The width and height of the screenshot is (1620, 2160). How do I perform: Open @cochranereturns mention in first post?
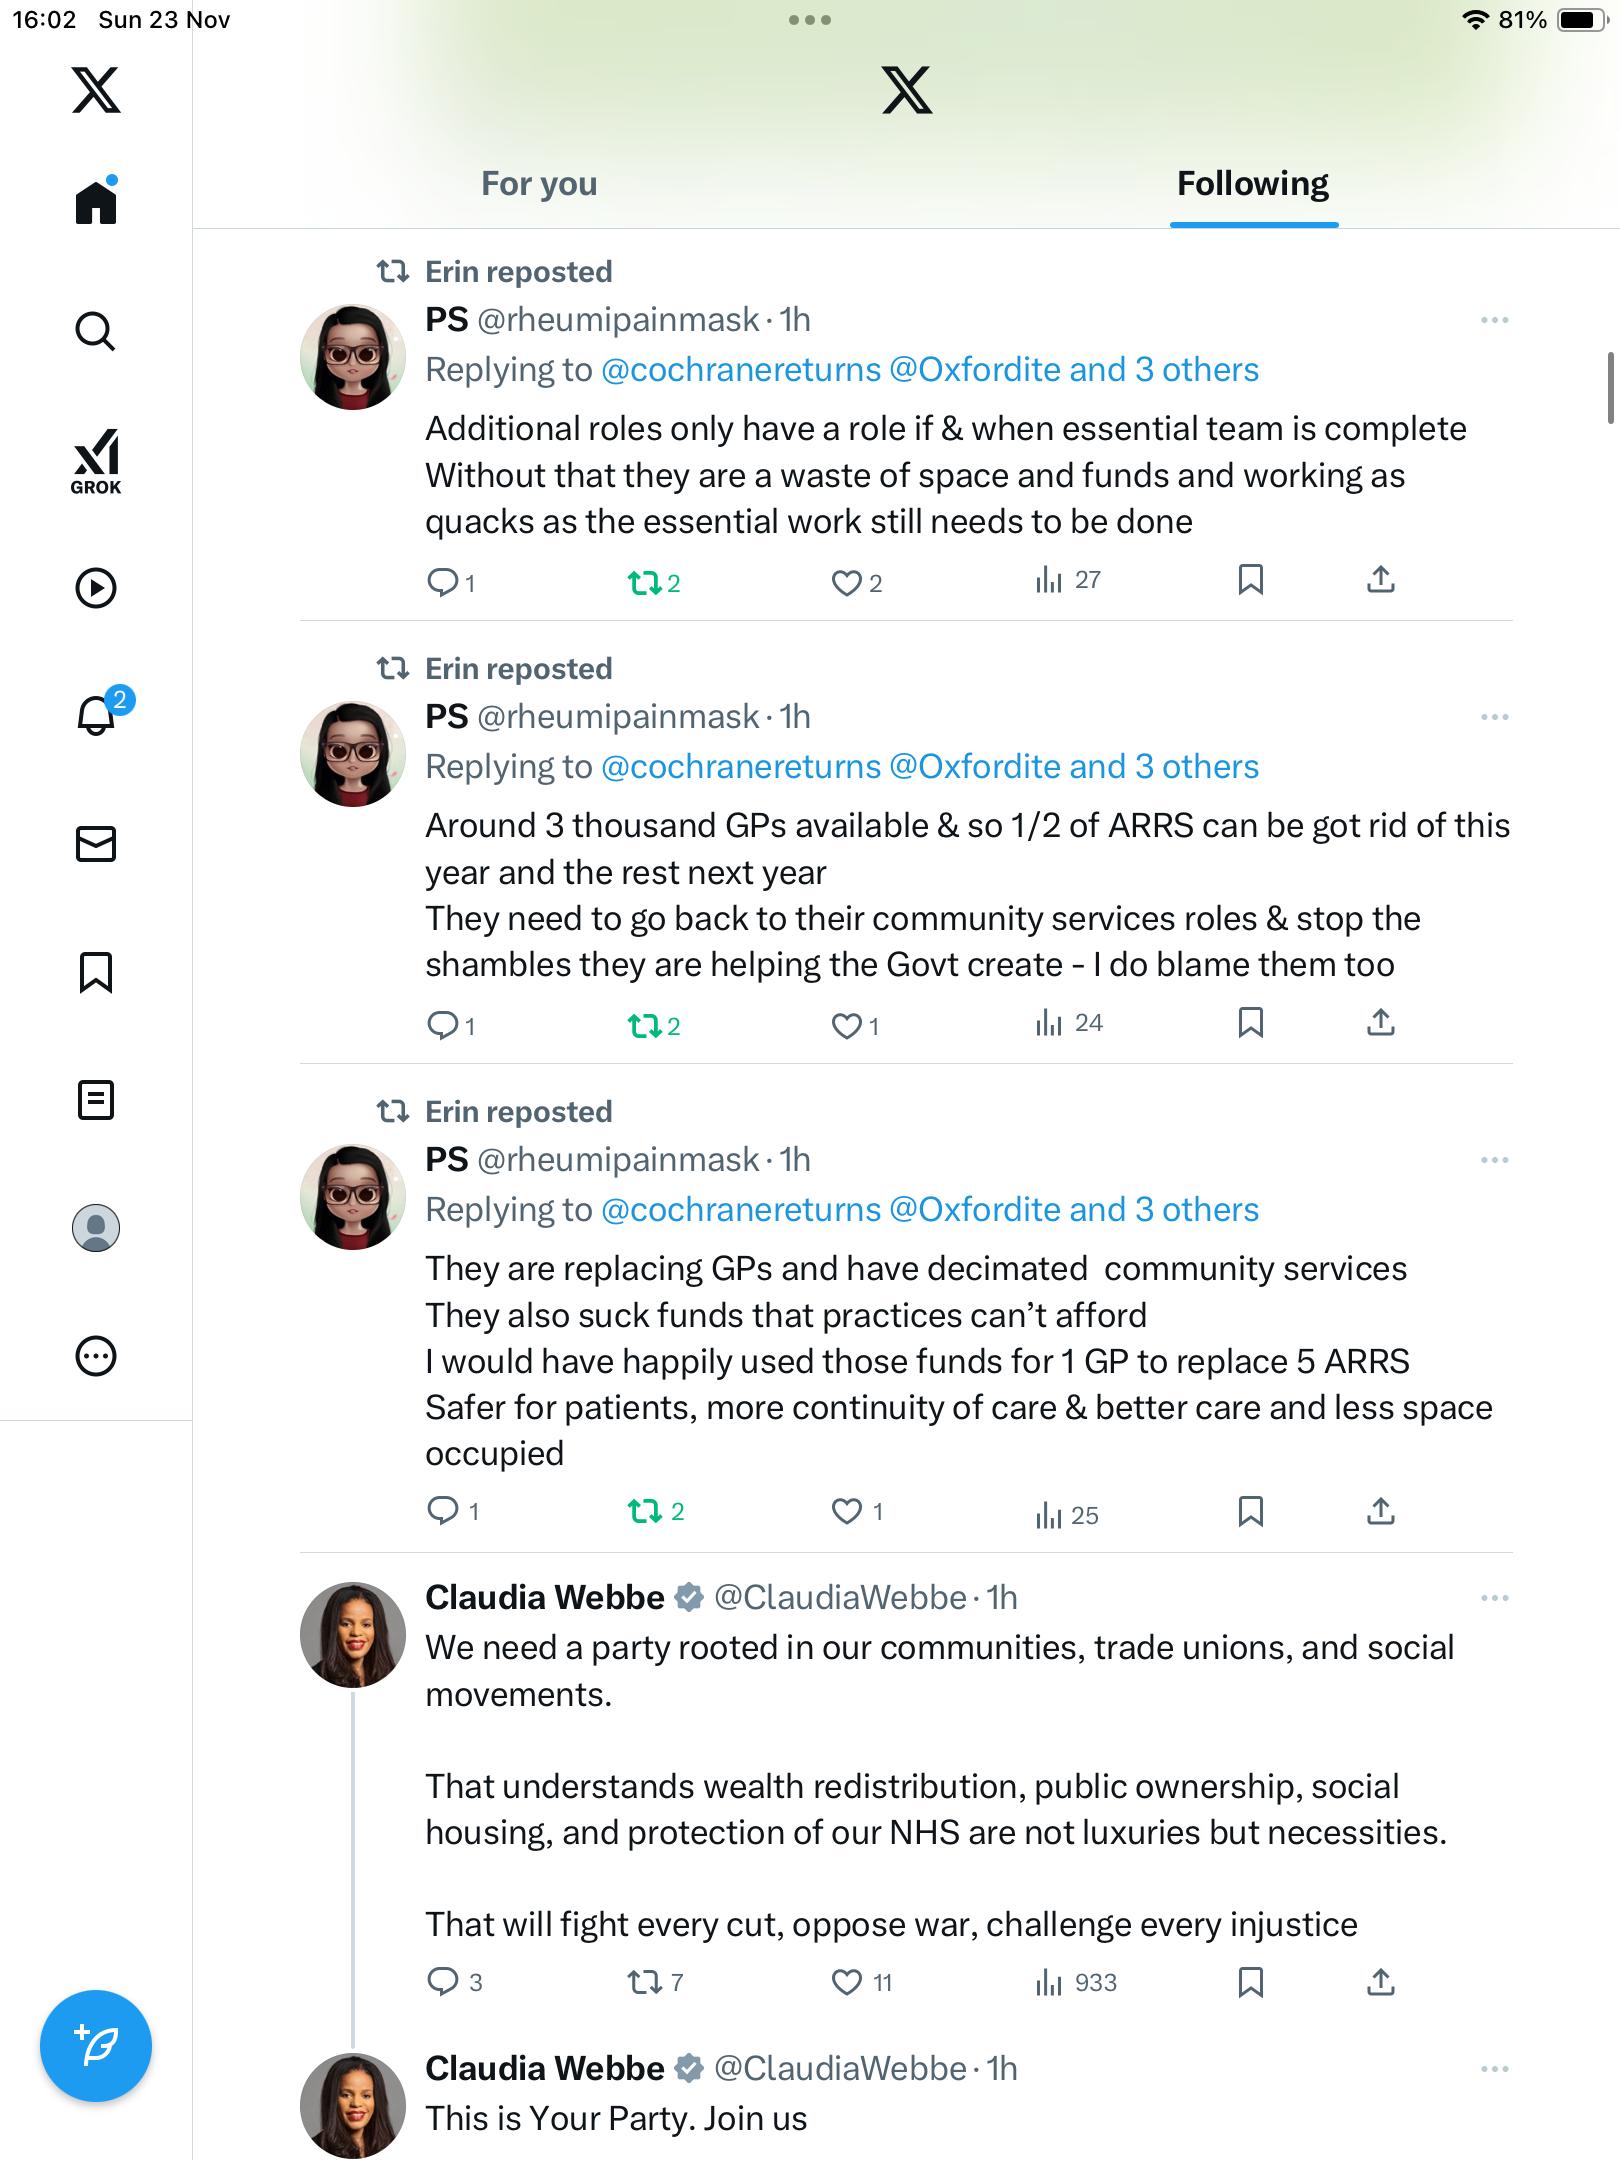[741, 370]
